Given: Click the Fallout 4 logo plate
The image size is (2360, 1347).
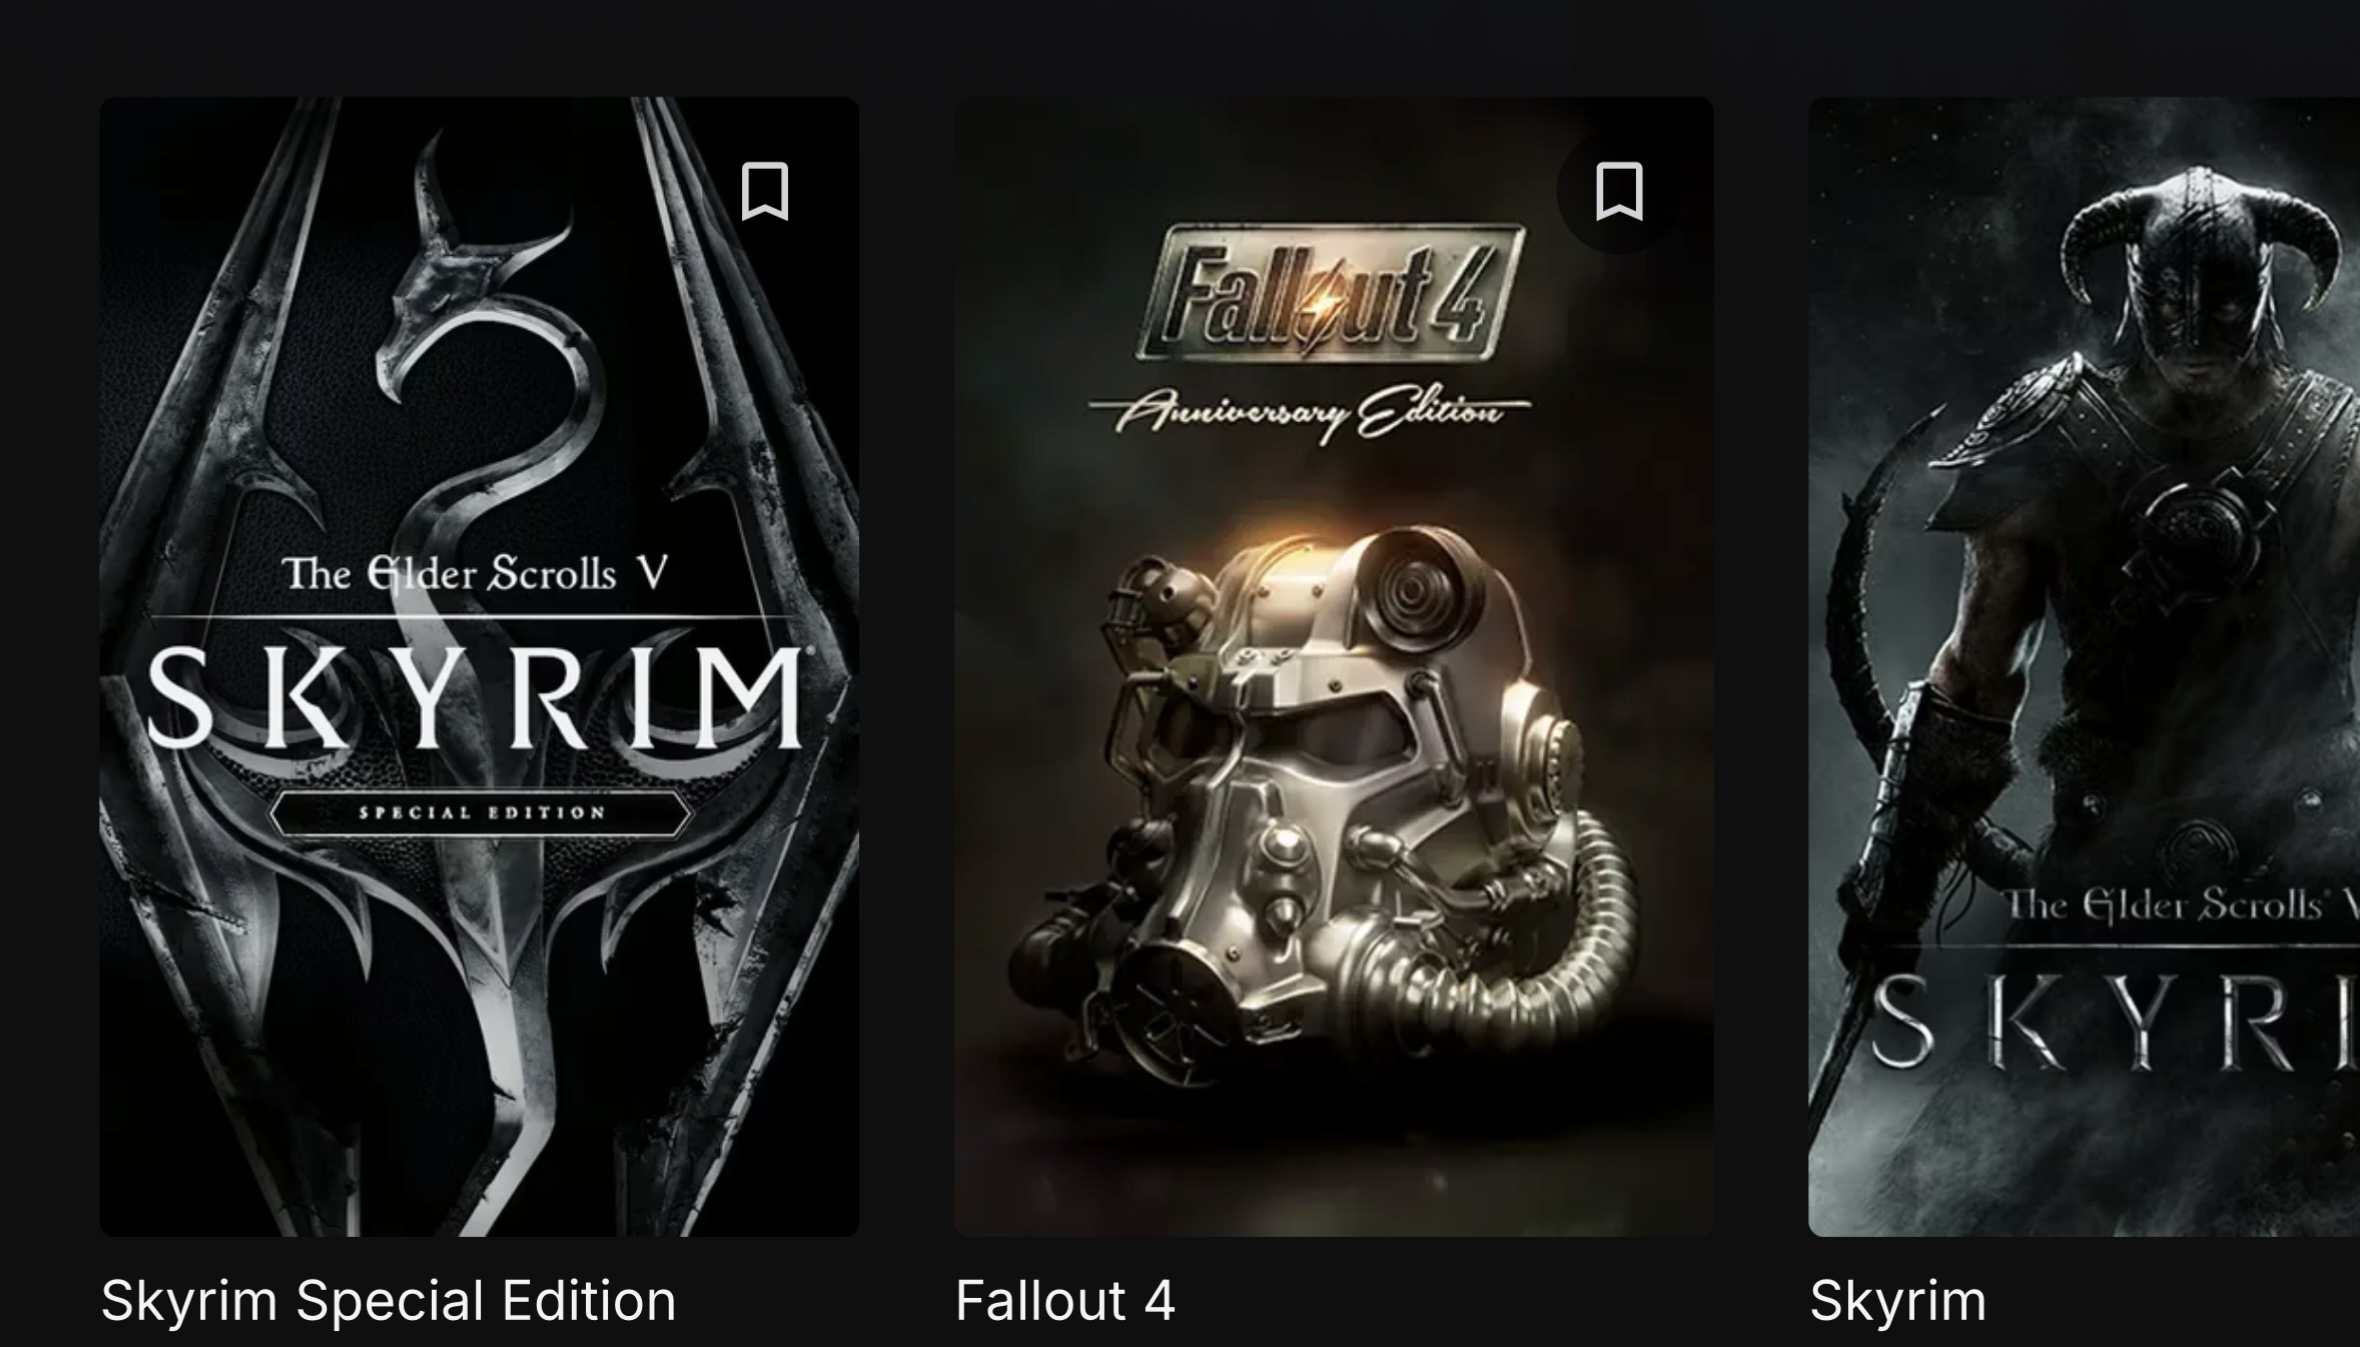Looking at the screenshot, I should coord(1331,292).
